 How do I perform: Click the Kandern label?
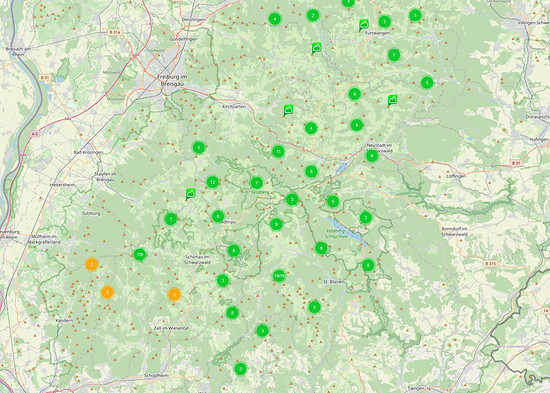[64, 320]
